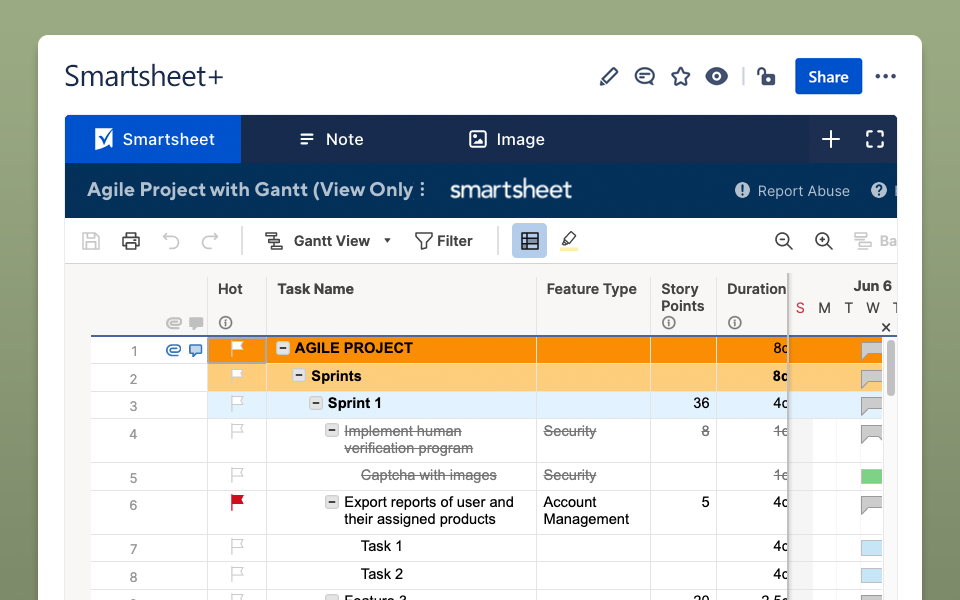960x600 pixels.
Task: Click the vertical scrollbar of the sheet
Action: [891, 368]
